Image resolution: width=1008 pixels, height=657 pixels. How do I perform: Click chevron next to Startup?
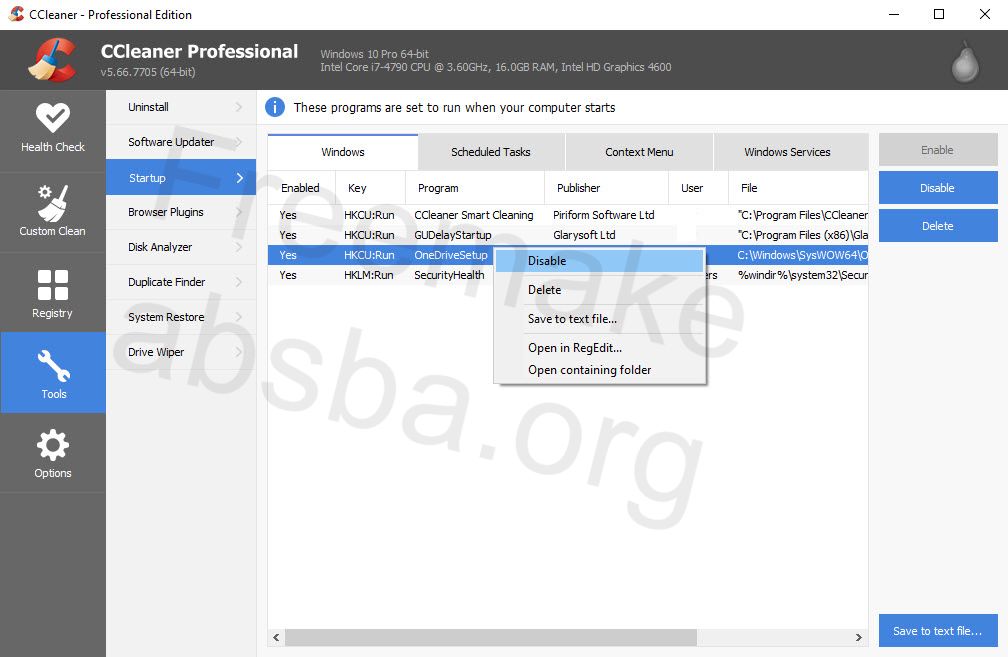[x=240, y=177]
